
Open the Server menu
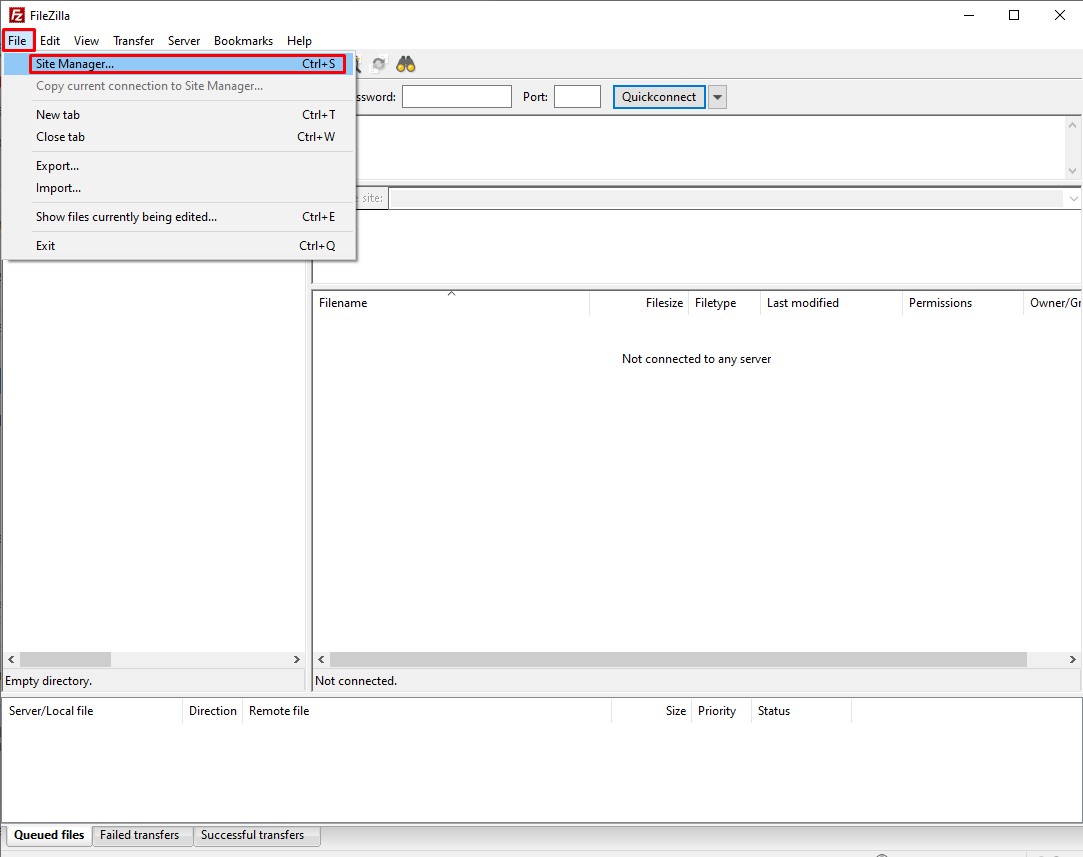tap(184, 41)
